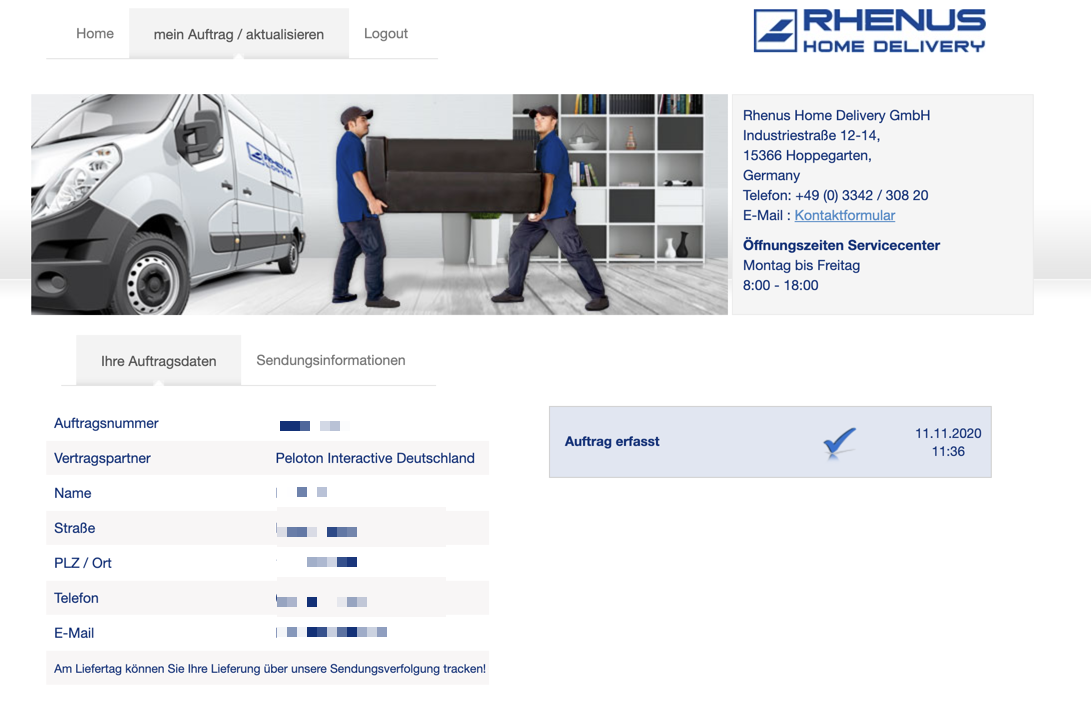This screenshot has width=1091, height=711.
Task: Click the Rhenus Home Delivery logo
Action: [868, 31]
